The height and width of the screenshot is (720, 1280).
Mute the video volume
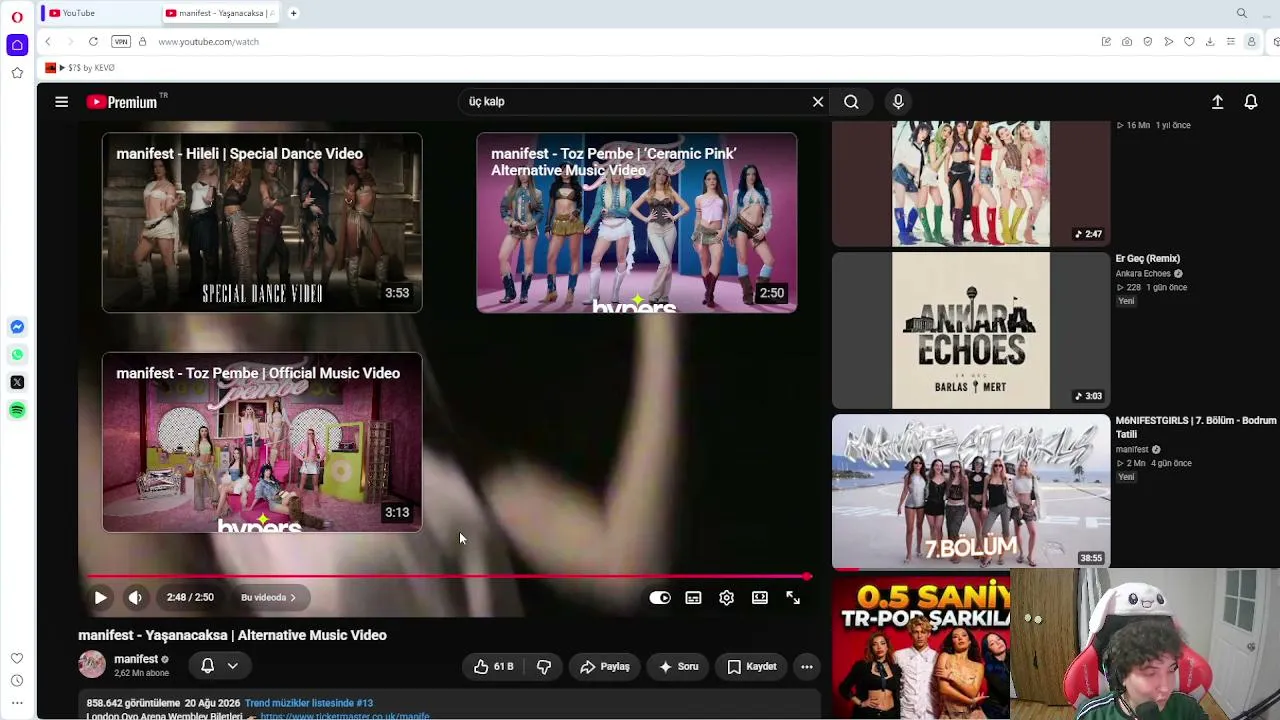click(x=135, y=598)
